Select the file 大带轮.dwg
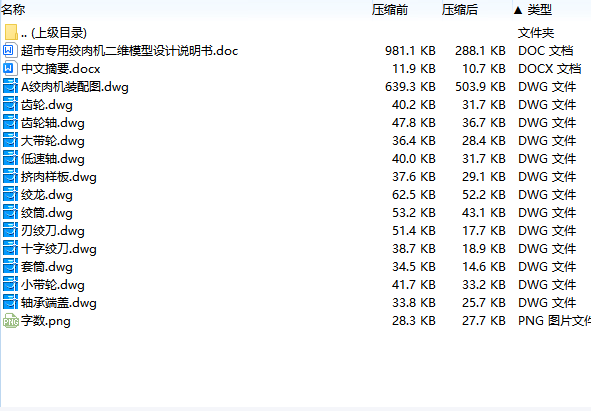The image size is (591, 411). [x=53, y=141]
